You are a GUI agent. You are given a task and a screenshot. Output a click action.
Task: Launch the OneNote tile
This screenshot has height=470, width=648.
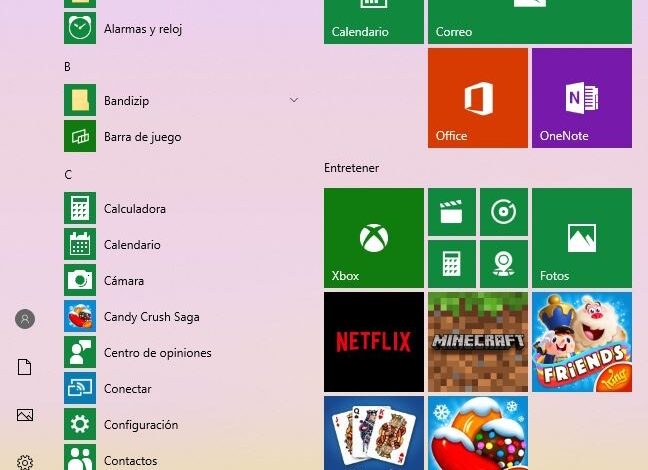(582, 98)
